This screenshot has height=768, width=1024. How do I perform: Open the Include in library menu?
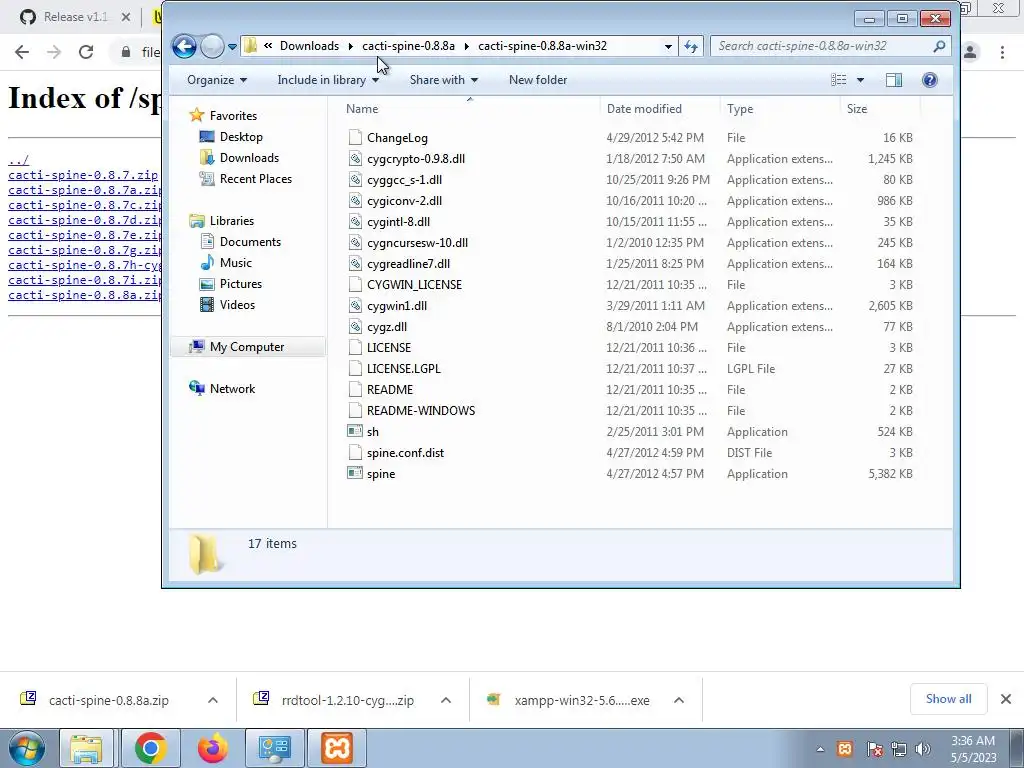tap(328, 80)
